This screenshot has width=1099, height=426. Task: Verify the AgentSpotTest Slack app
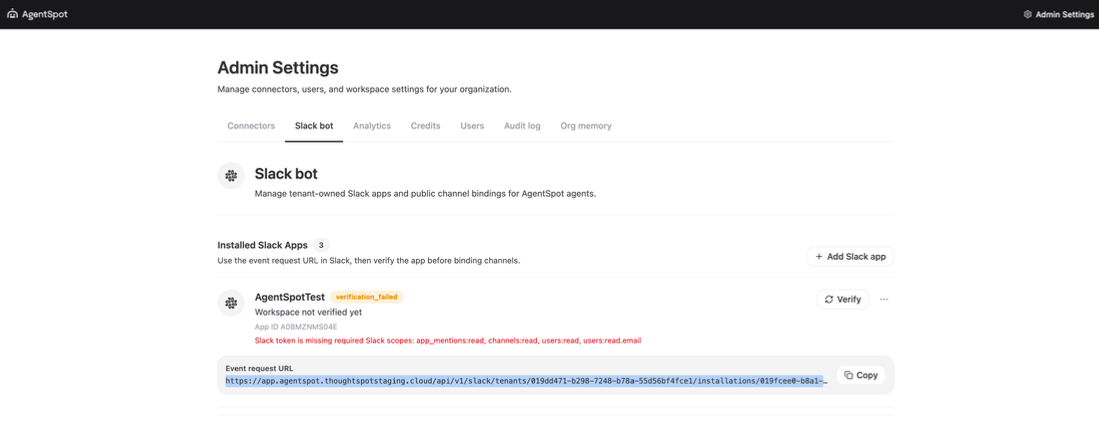click(842, 299)
